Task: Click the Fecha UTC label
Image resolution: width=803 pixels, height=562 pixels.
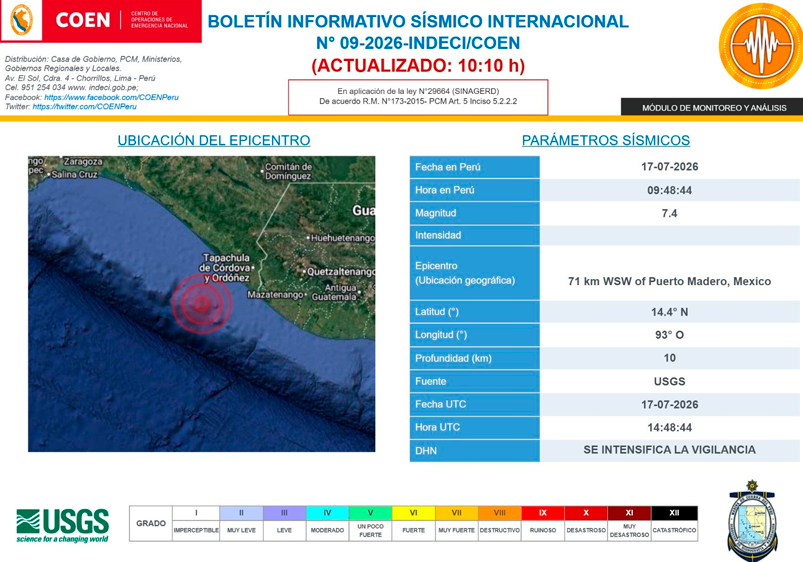Action: click(x=440, y=404)
